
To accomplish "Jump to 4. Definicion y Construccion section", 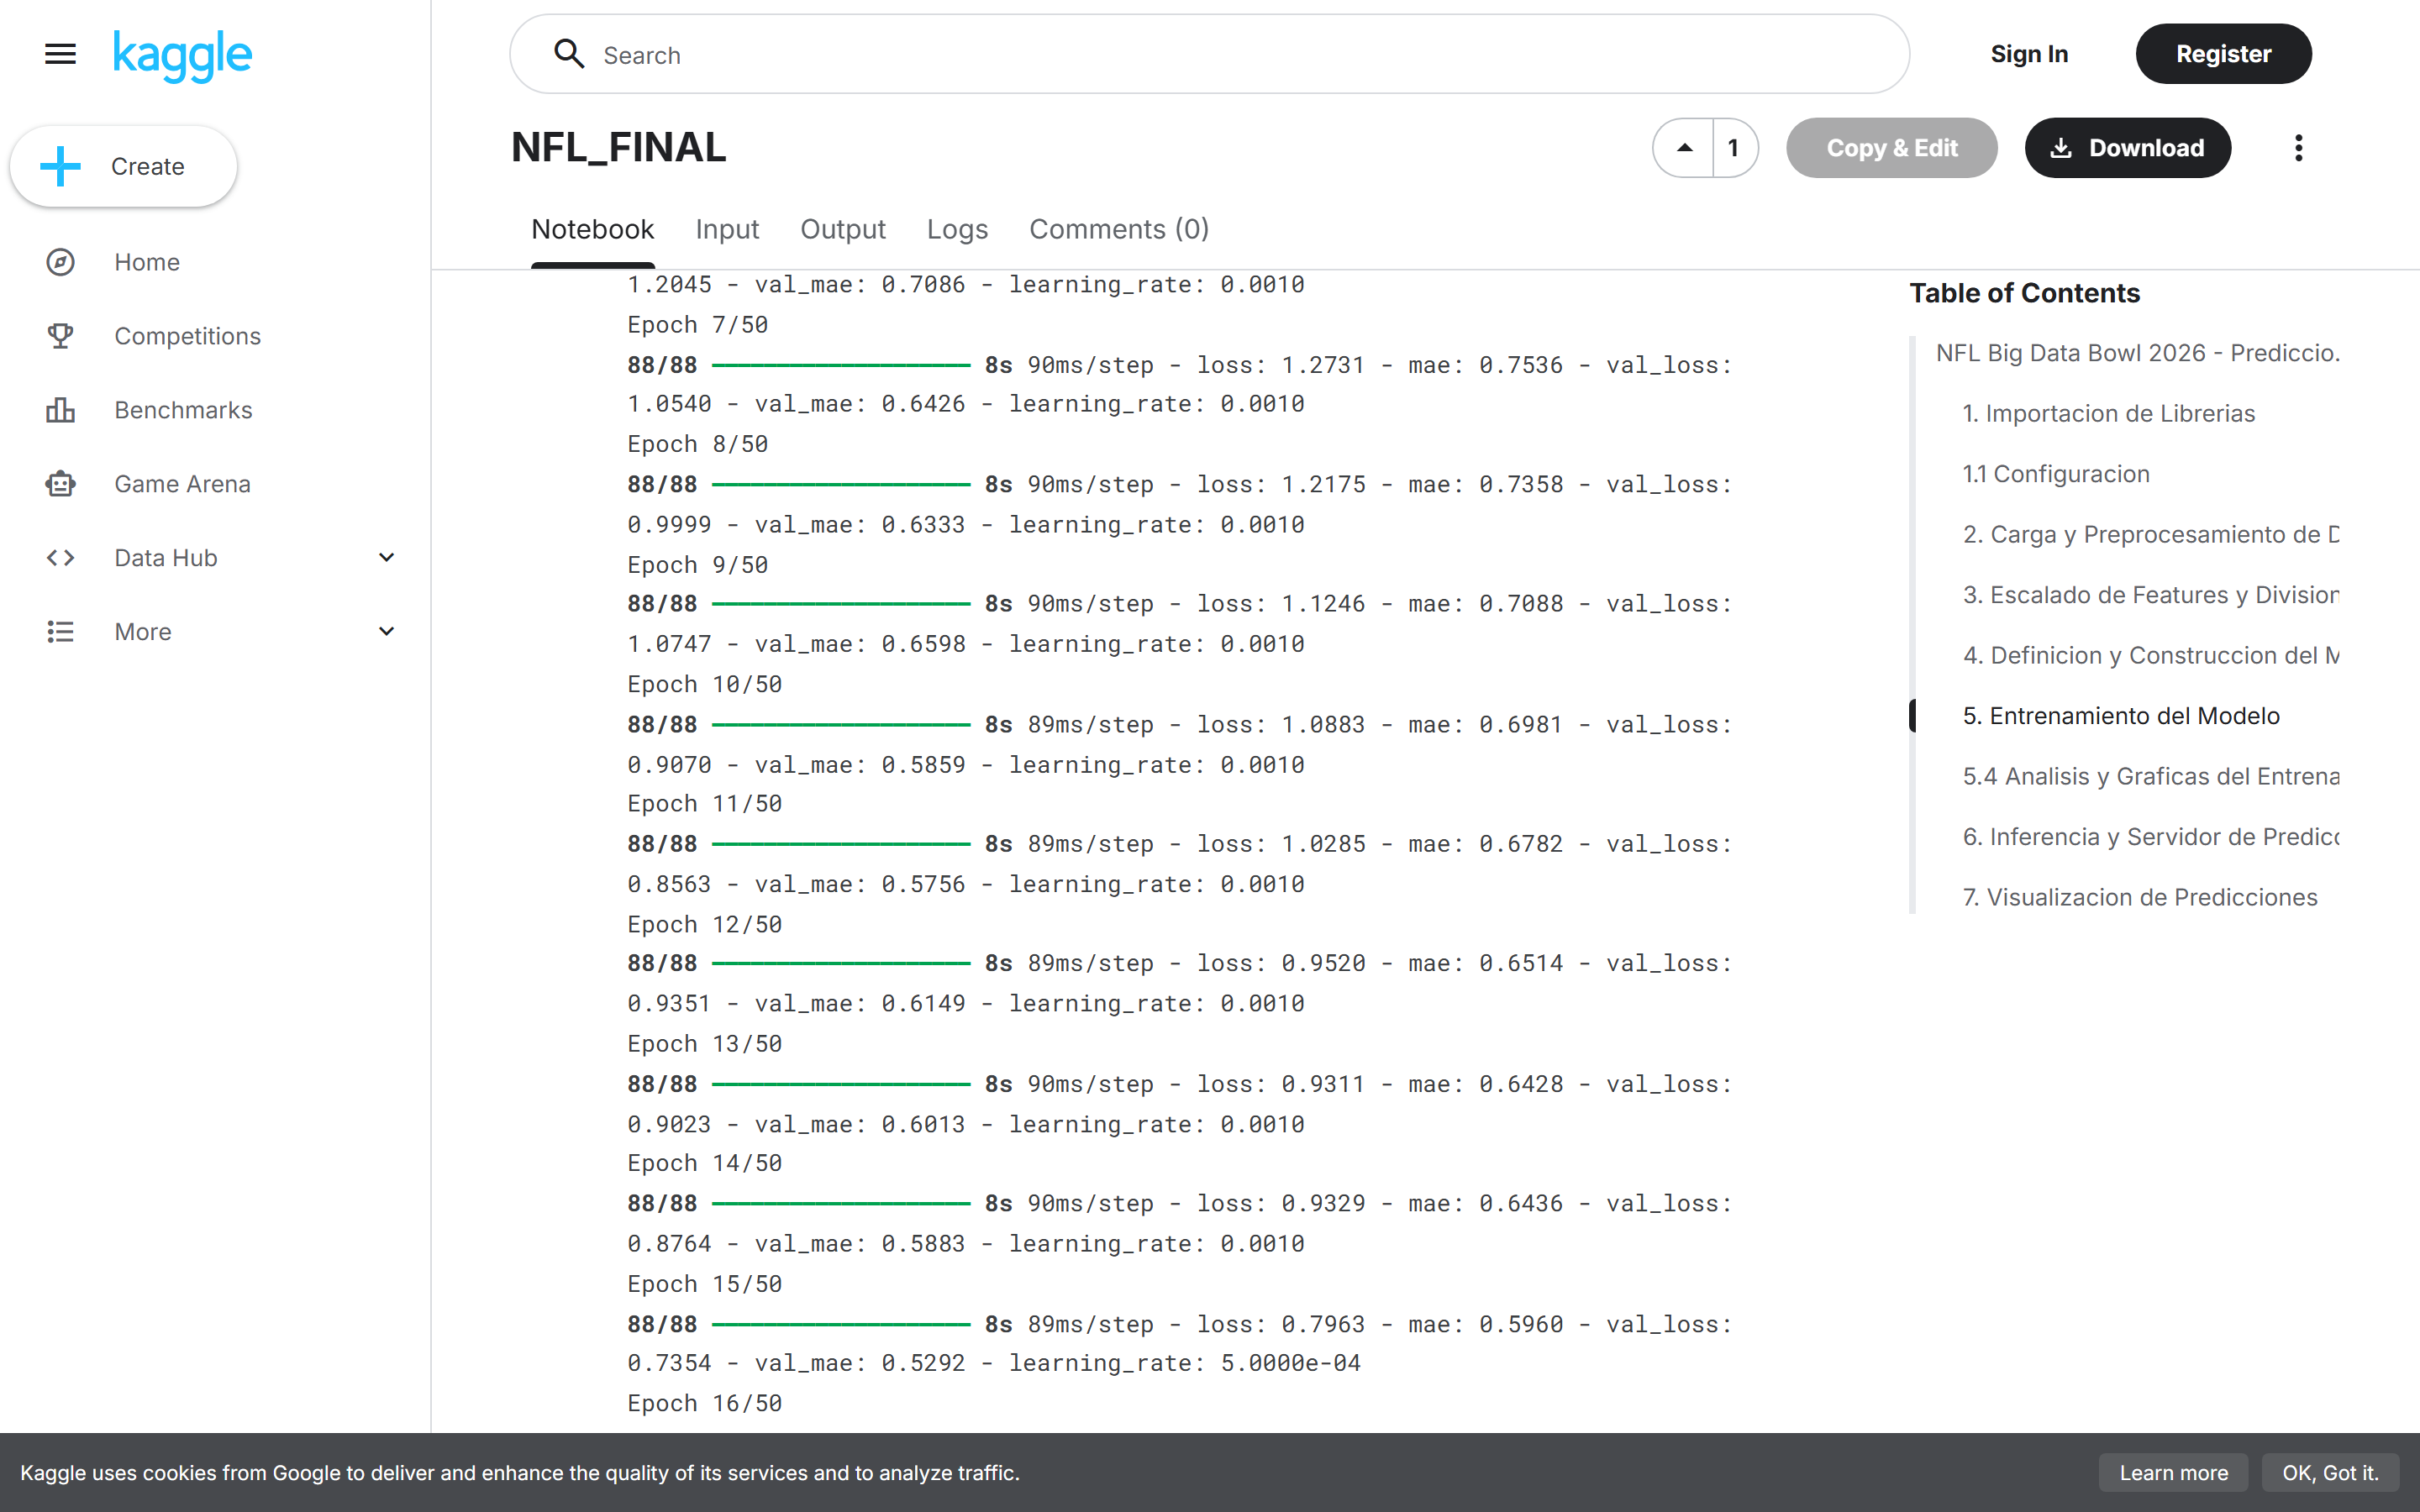I will pyautogui.click(x=2150, y=655).
